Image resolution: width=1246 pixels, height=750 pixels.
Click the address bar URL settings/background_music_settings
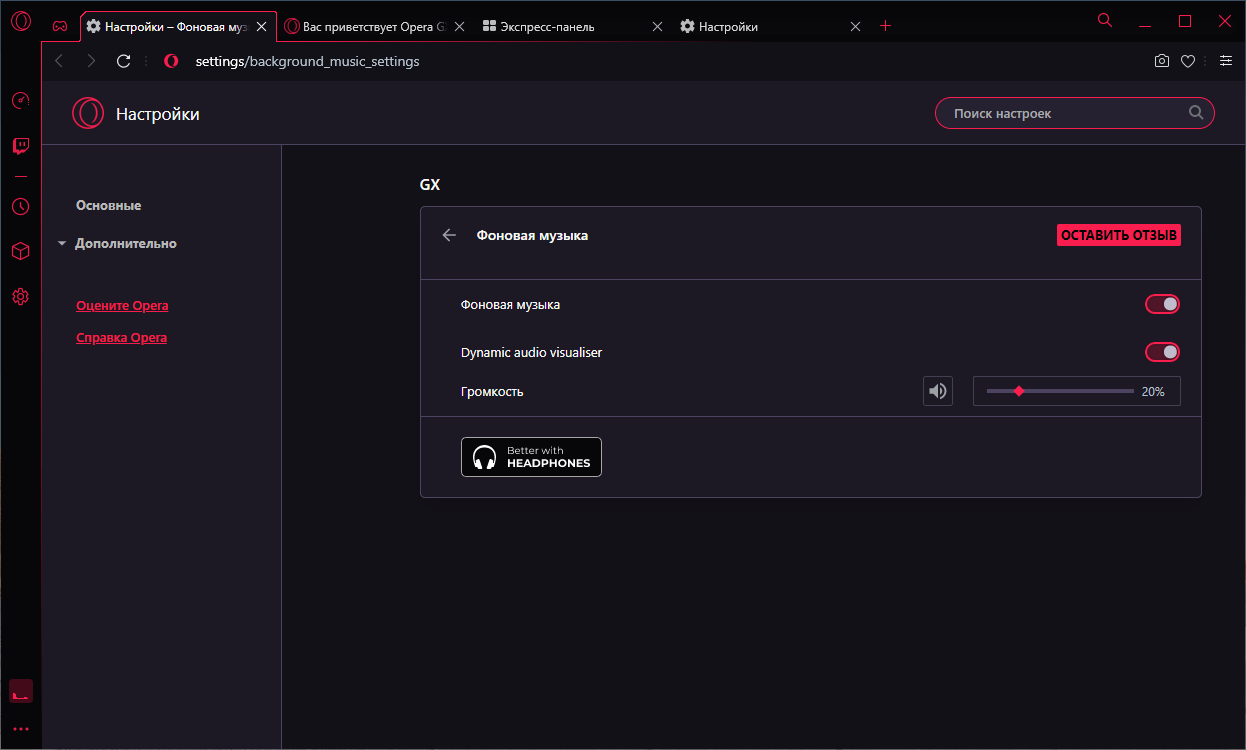coord(307,61)
